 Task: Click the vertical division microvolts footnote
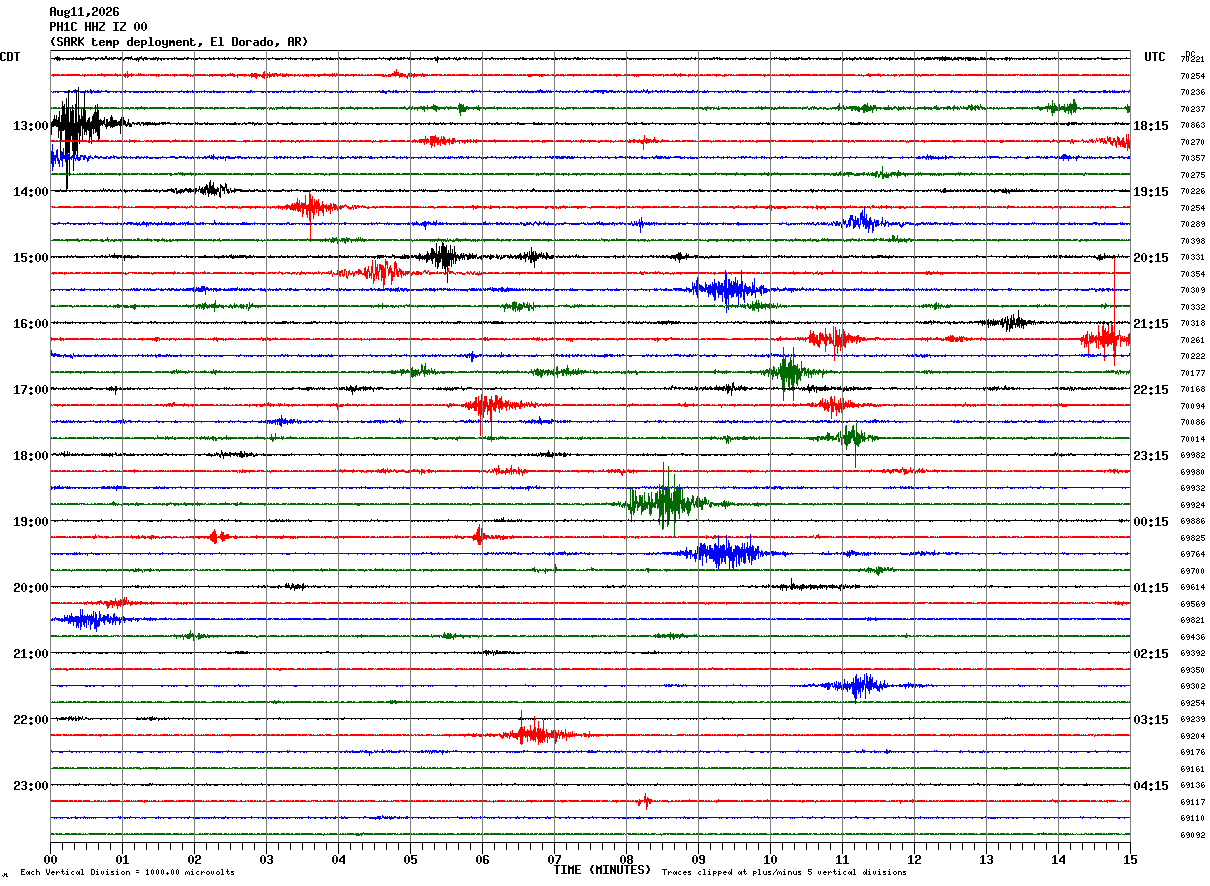127,872
